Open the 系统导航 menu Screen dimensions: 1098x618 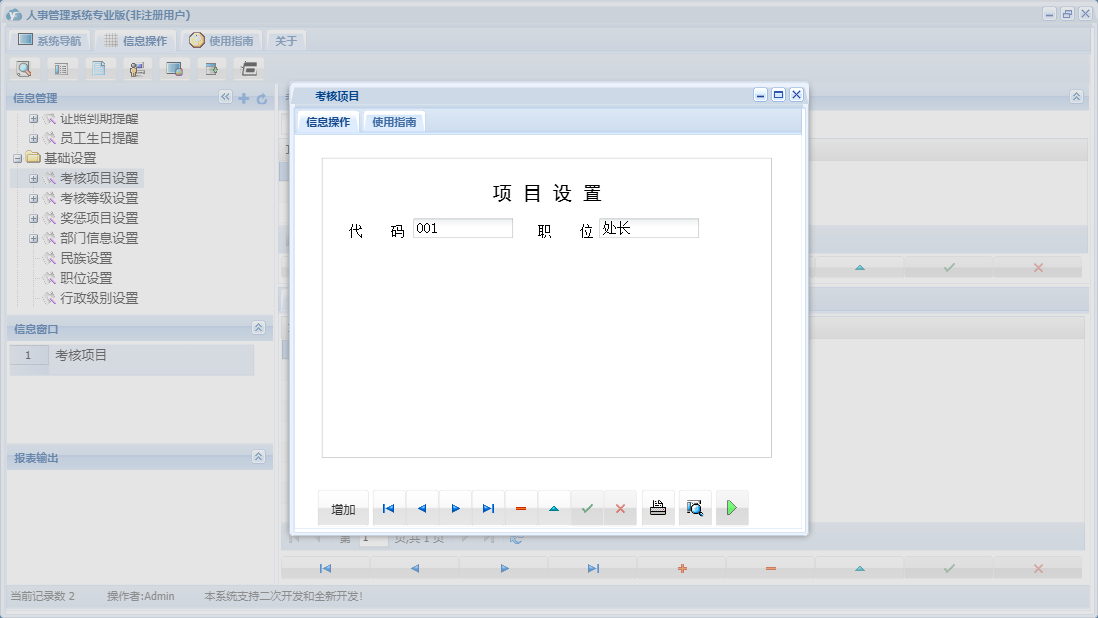pos(49,40)
